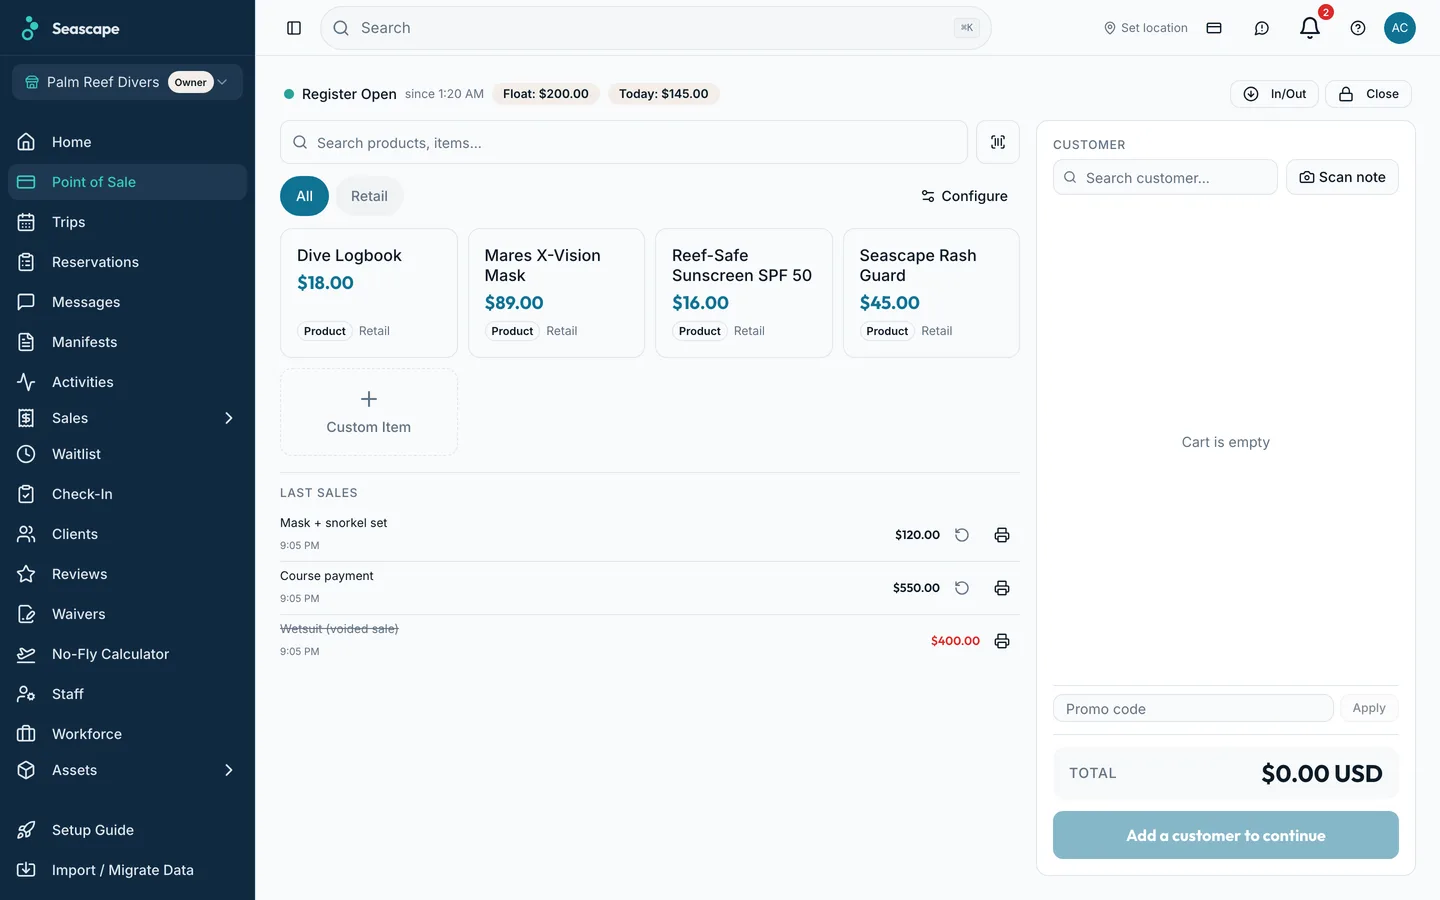The height and width of the screenshot is (900, 1440).
Task: Print receipt for Mask + snorkel set
Action: pos(1002,535)
